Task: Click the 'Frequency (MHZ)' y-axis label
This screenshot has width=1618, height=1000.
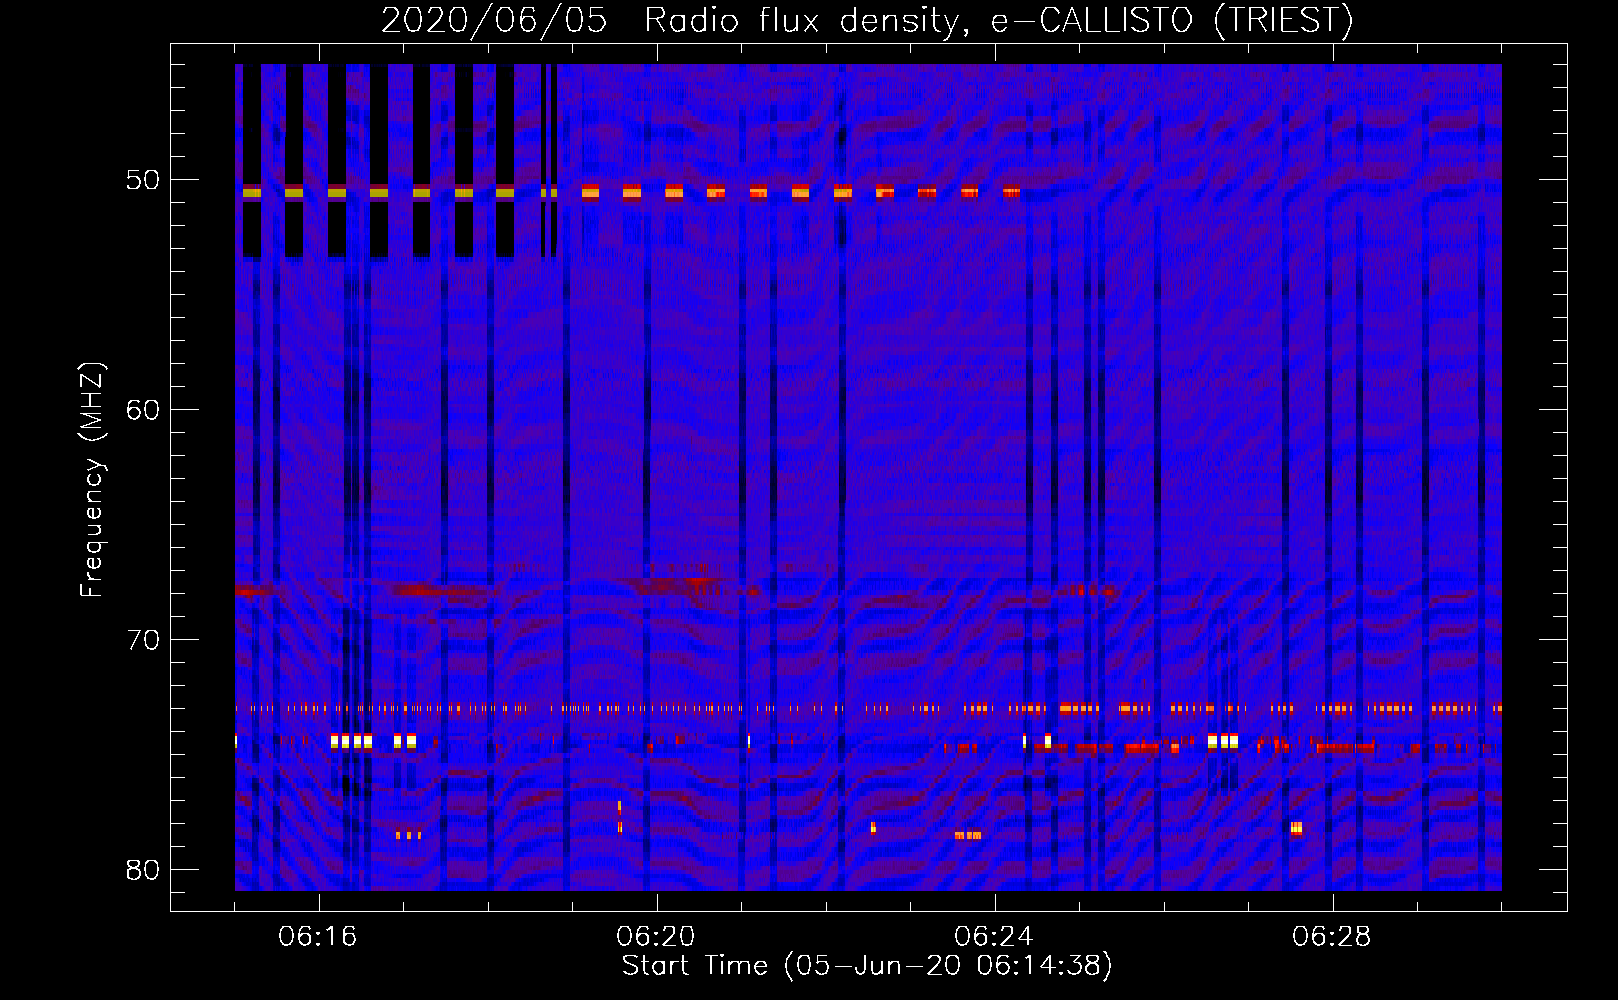Action: point(92,480)
